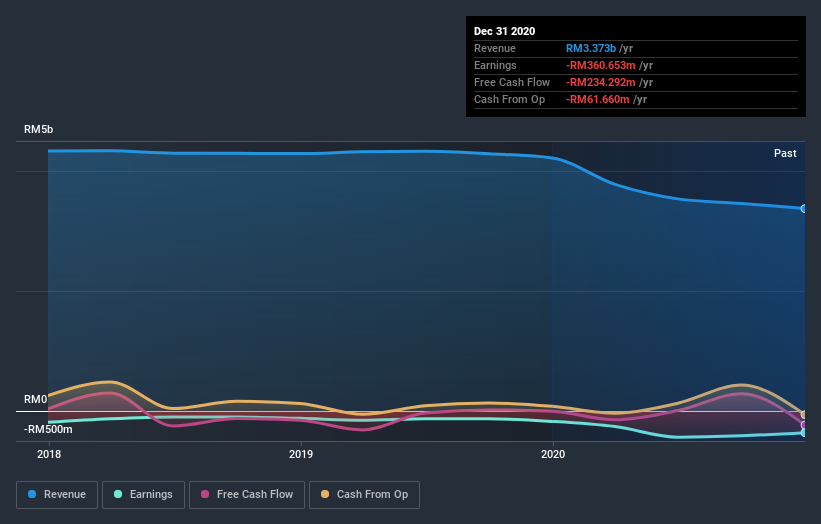
Task: Click the Cash From Op label in tooltip
Action: [509, 99]
